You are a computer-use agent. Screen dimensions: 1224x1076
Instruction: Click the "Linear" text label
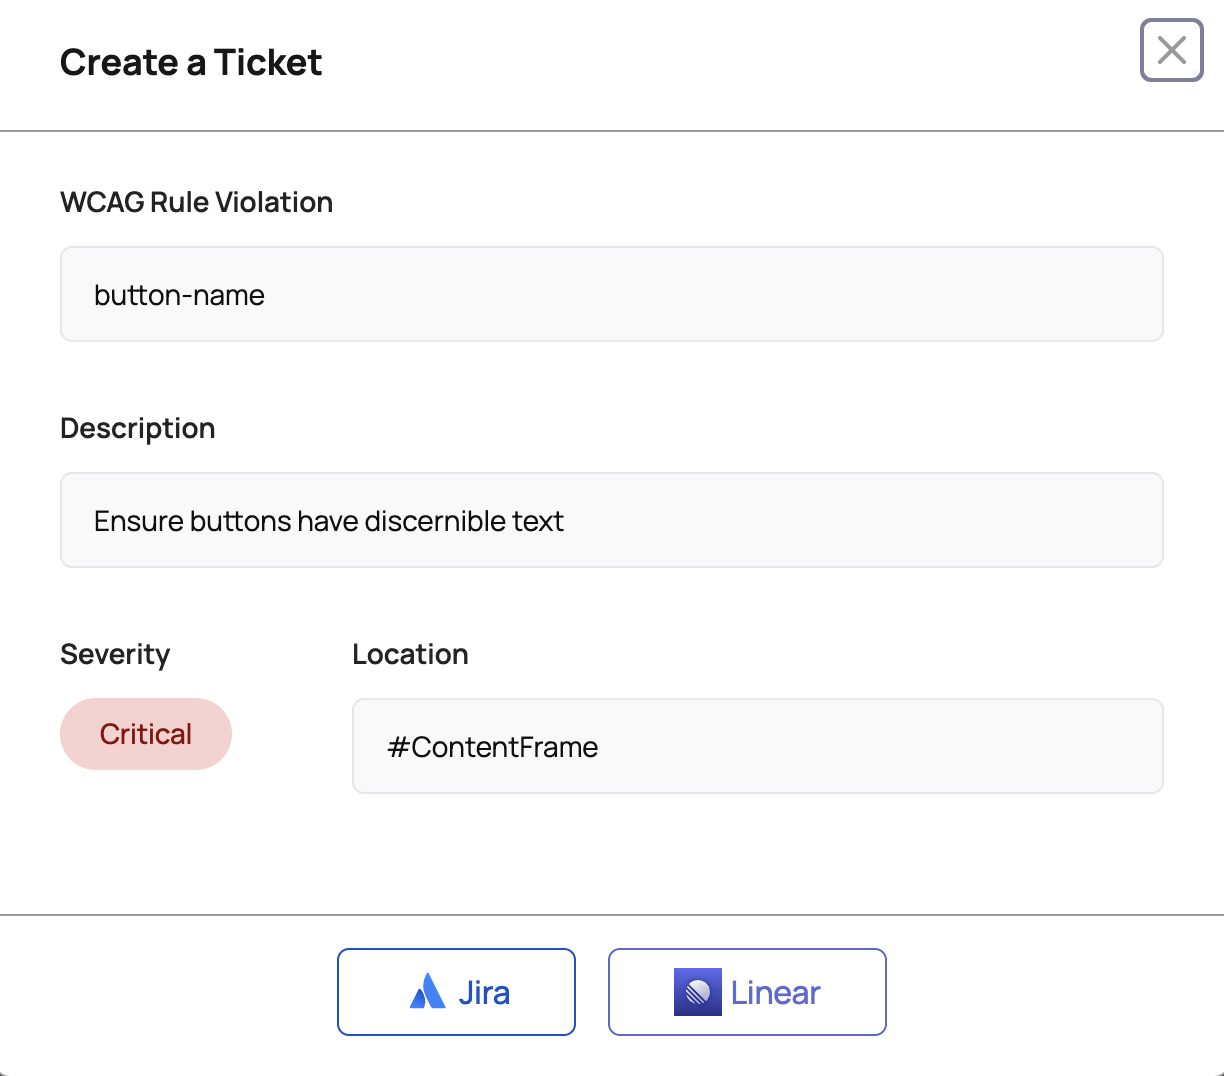pyautogui.click(x=775, y=993)
